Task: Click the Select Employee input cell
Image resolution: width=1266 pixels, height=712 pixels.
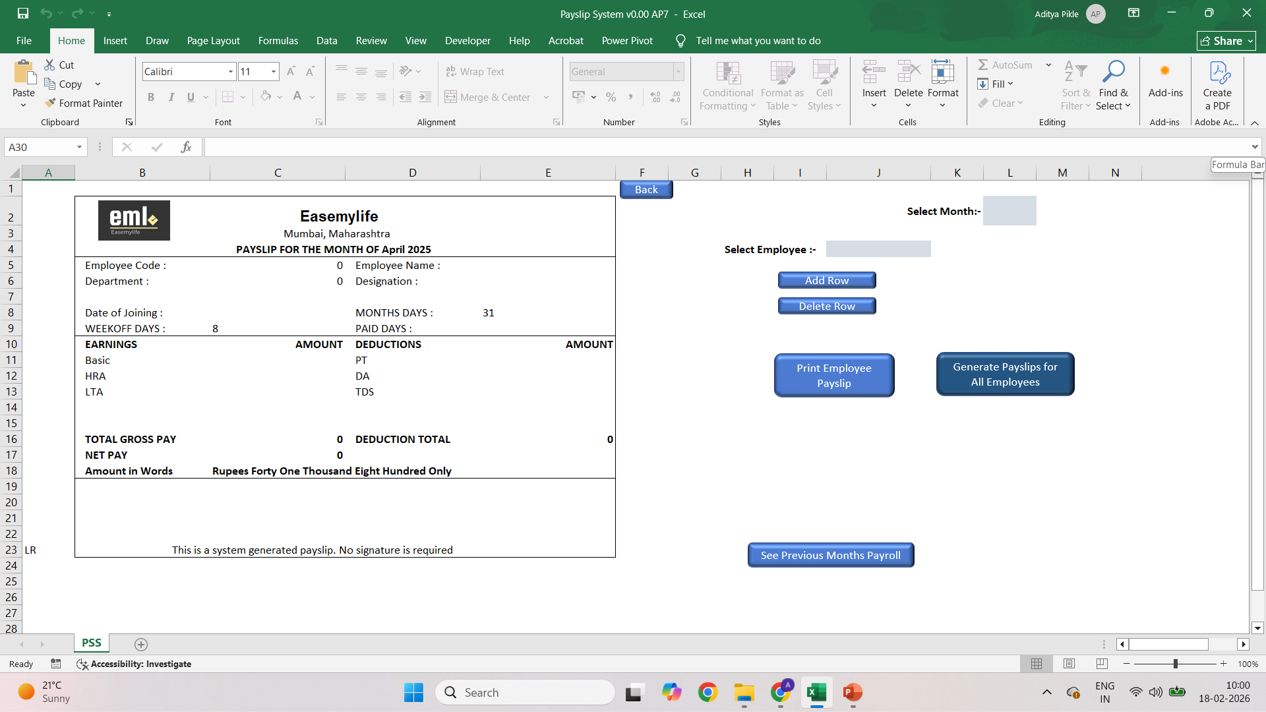Action: 878,249
